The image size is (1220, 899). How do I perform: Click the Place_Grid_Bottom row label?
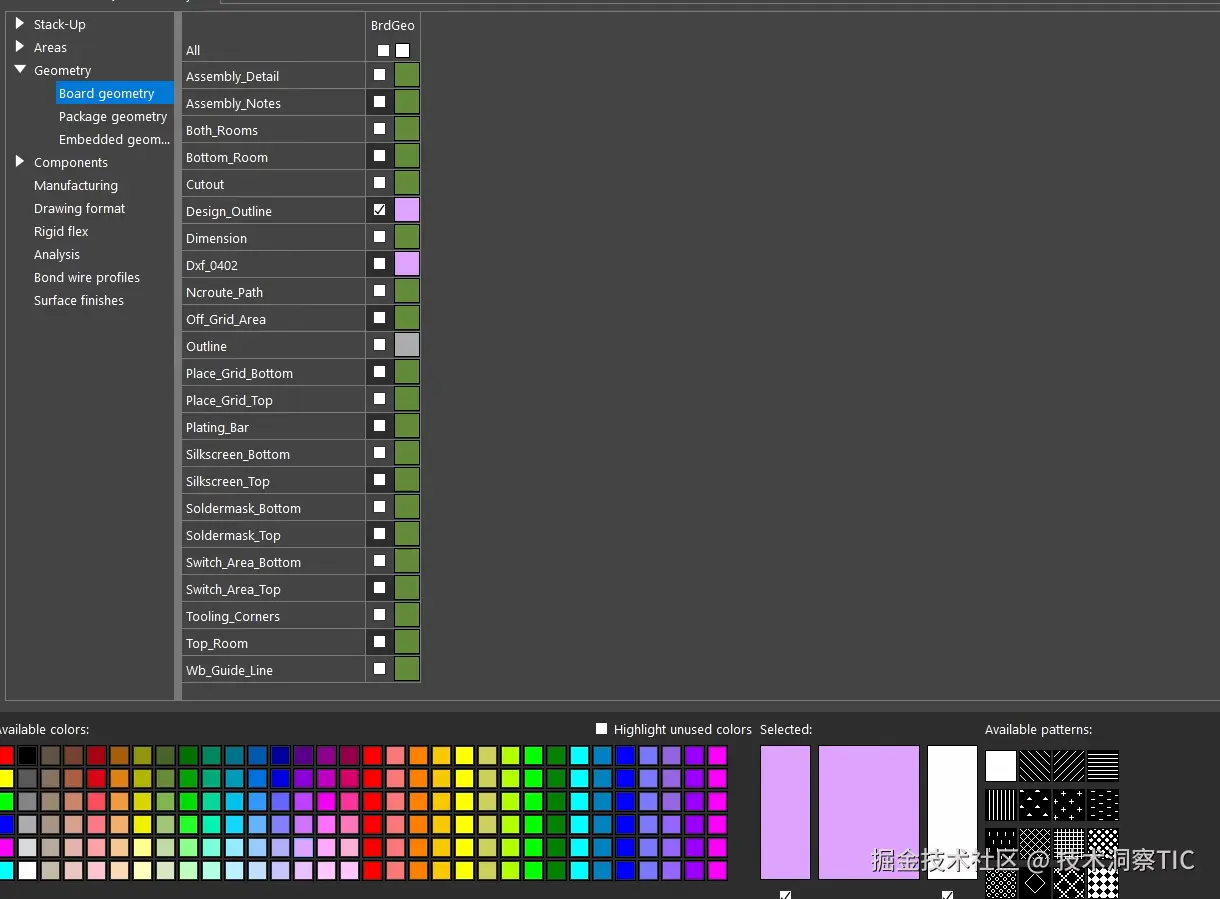[239, 373]
